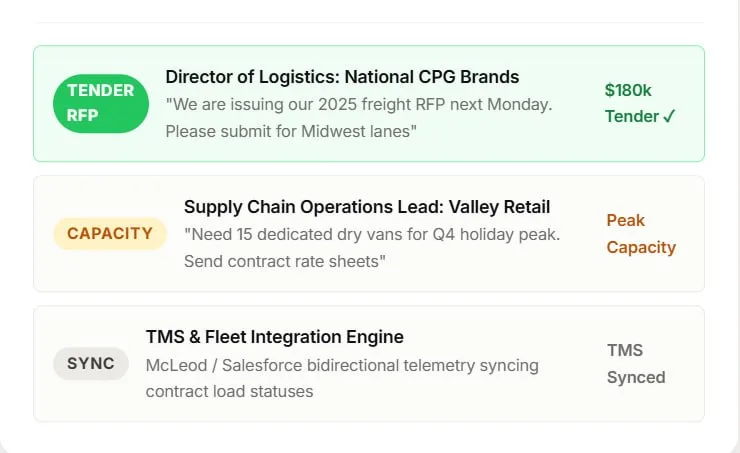Viewport: 740px width, 453px height.
Task: Open Director of Logistics: National CPG Brands title
Action: coord(342,77)
